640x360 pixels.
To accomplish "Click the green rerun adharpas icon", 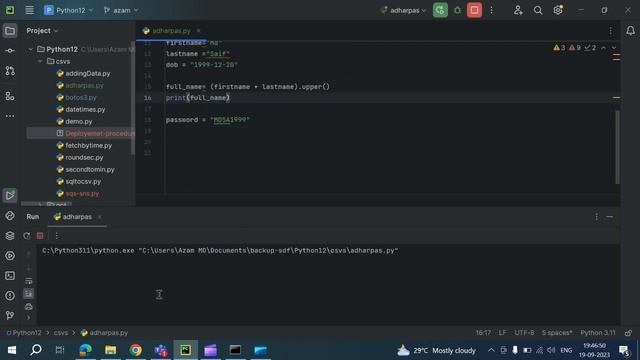I will click(x=440, y=10).
